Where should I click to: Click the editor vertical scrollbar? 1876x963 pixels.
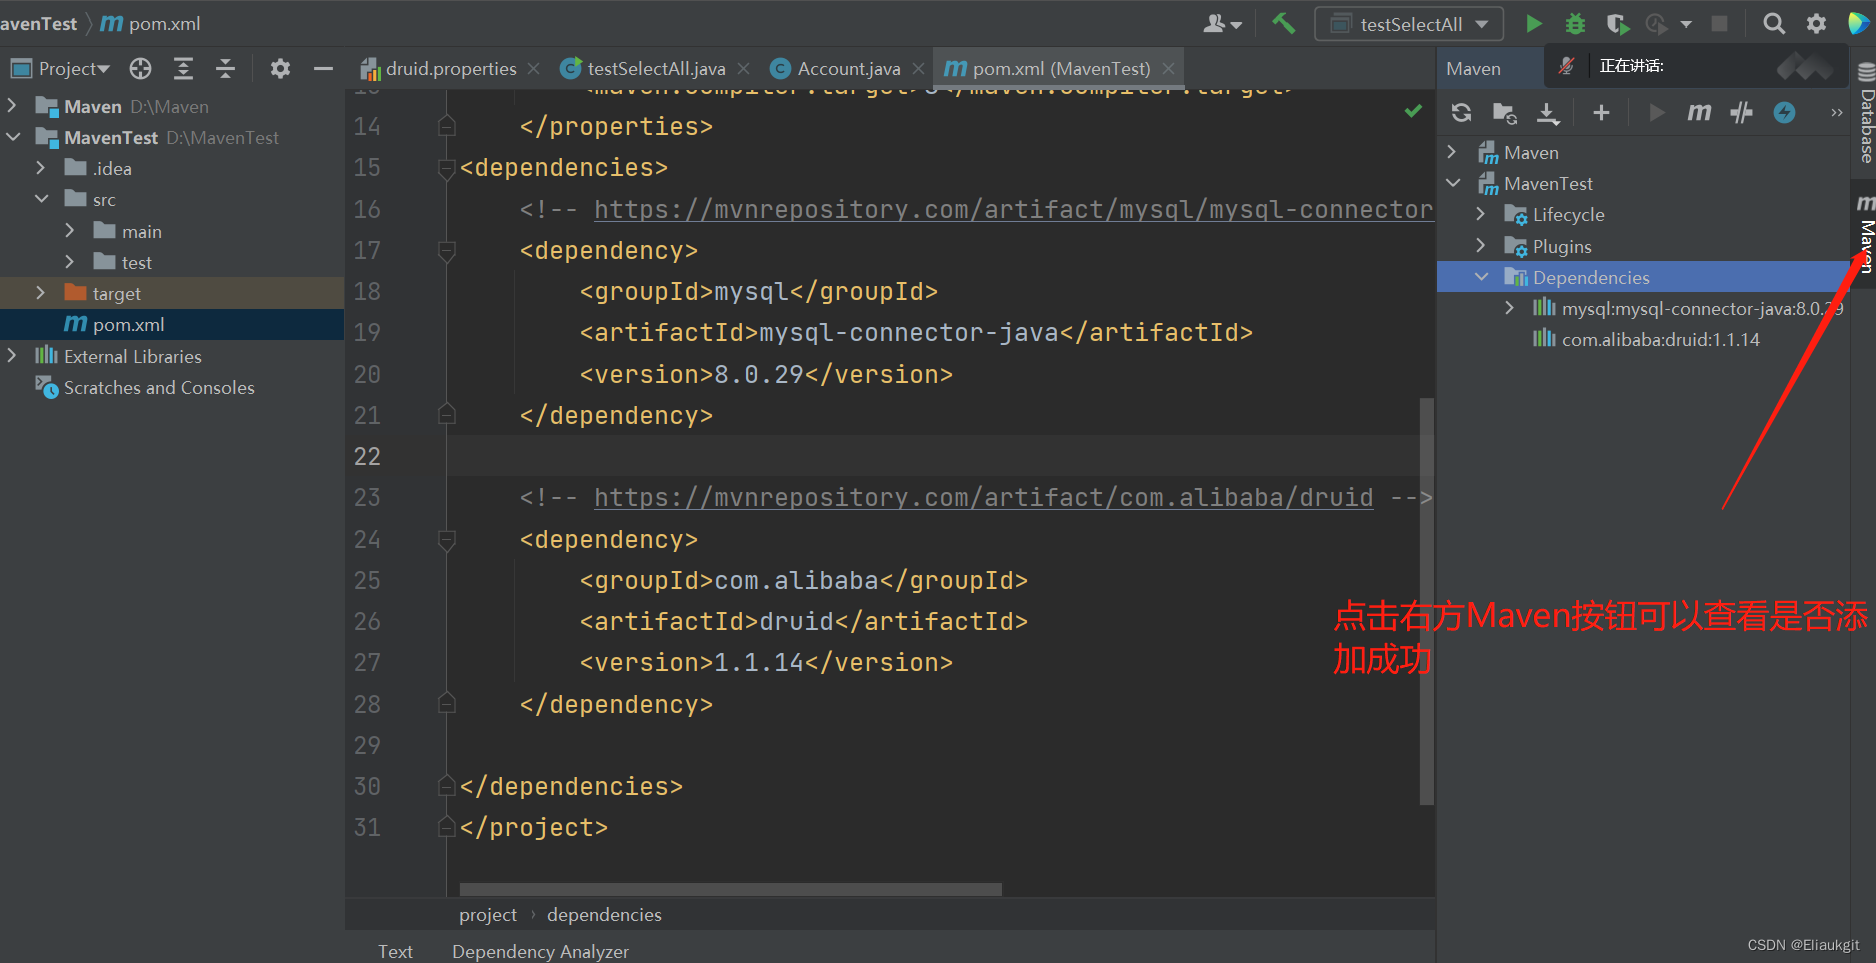coord(1427,601)
